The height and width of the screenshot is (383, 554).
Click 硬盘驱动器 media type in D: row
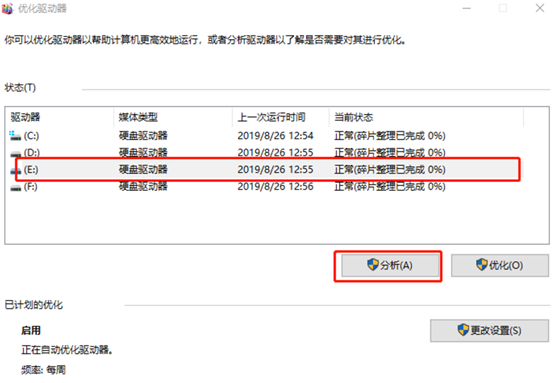[x=143, y=153]
